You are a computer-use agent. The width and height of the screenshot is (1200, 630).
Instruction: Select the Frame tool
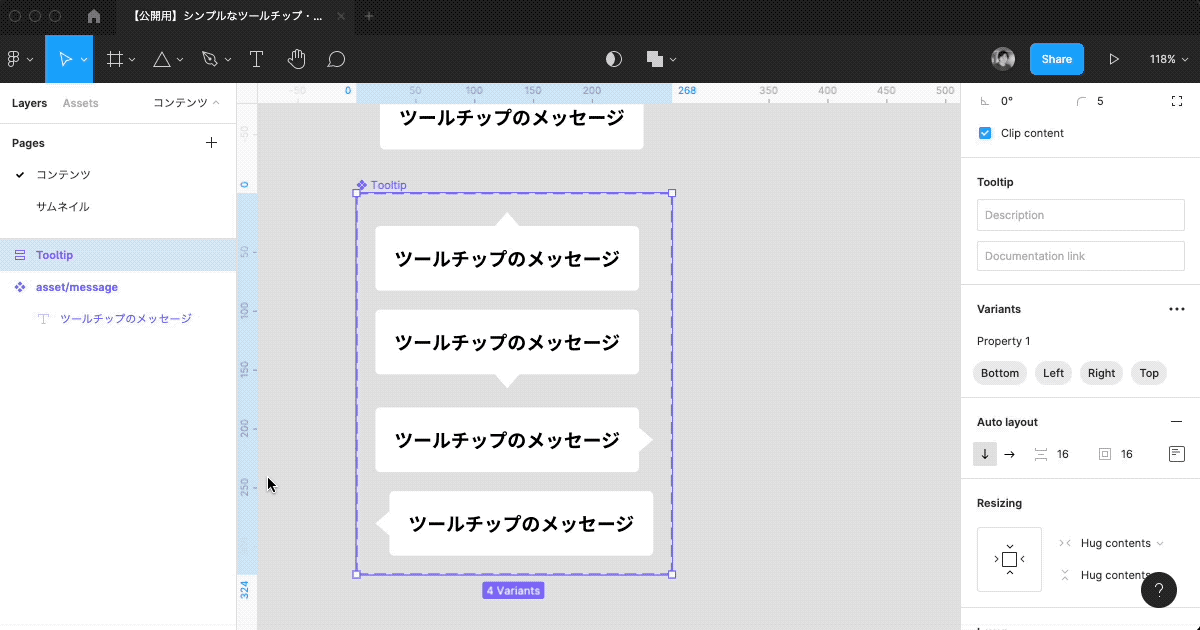113,58
